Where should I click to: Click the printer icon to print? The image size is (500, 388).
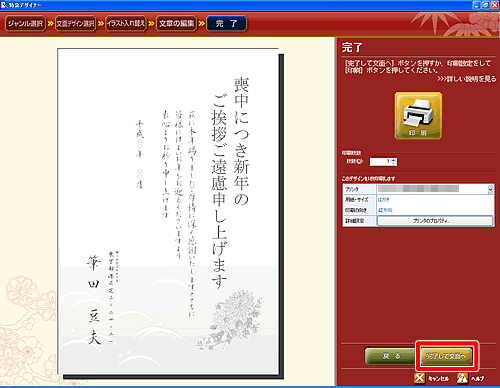tap(418, 116)
